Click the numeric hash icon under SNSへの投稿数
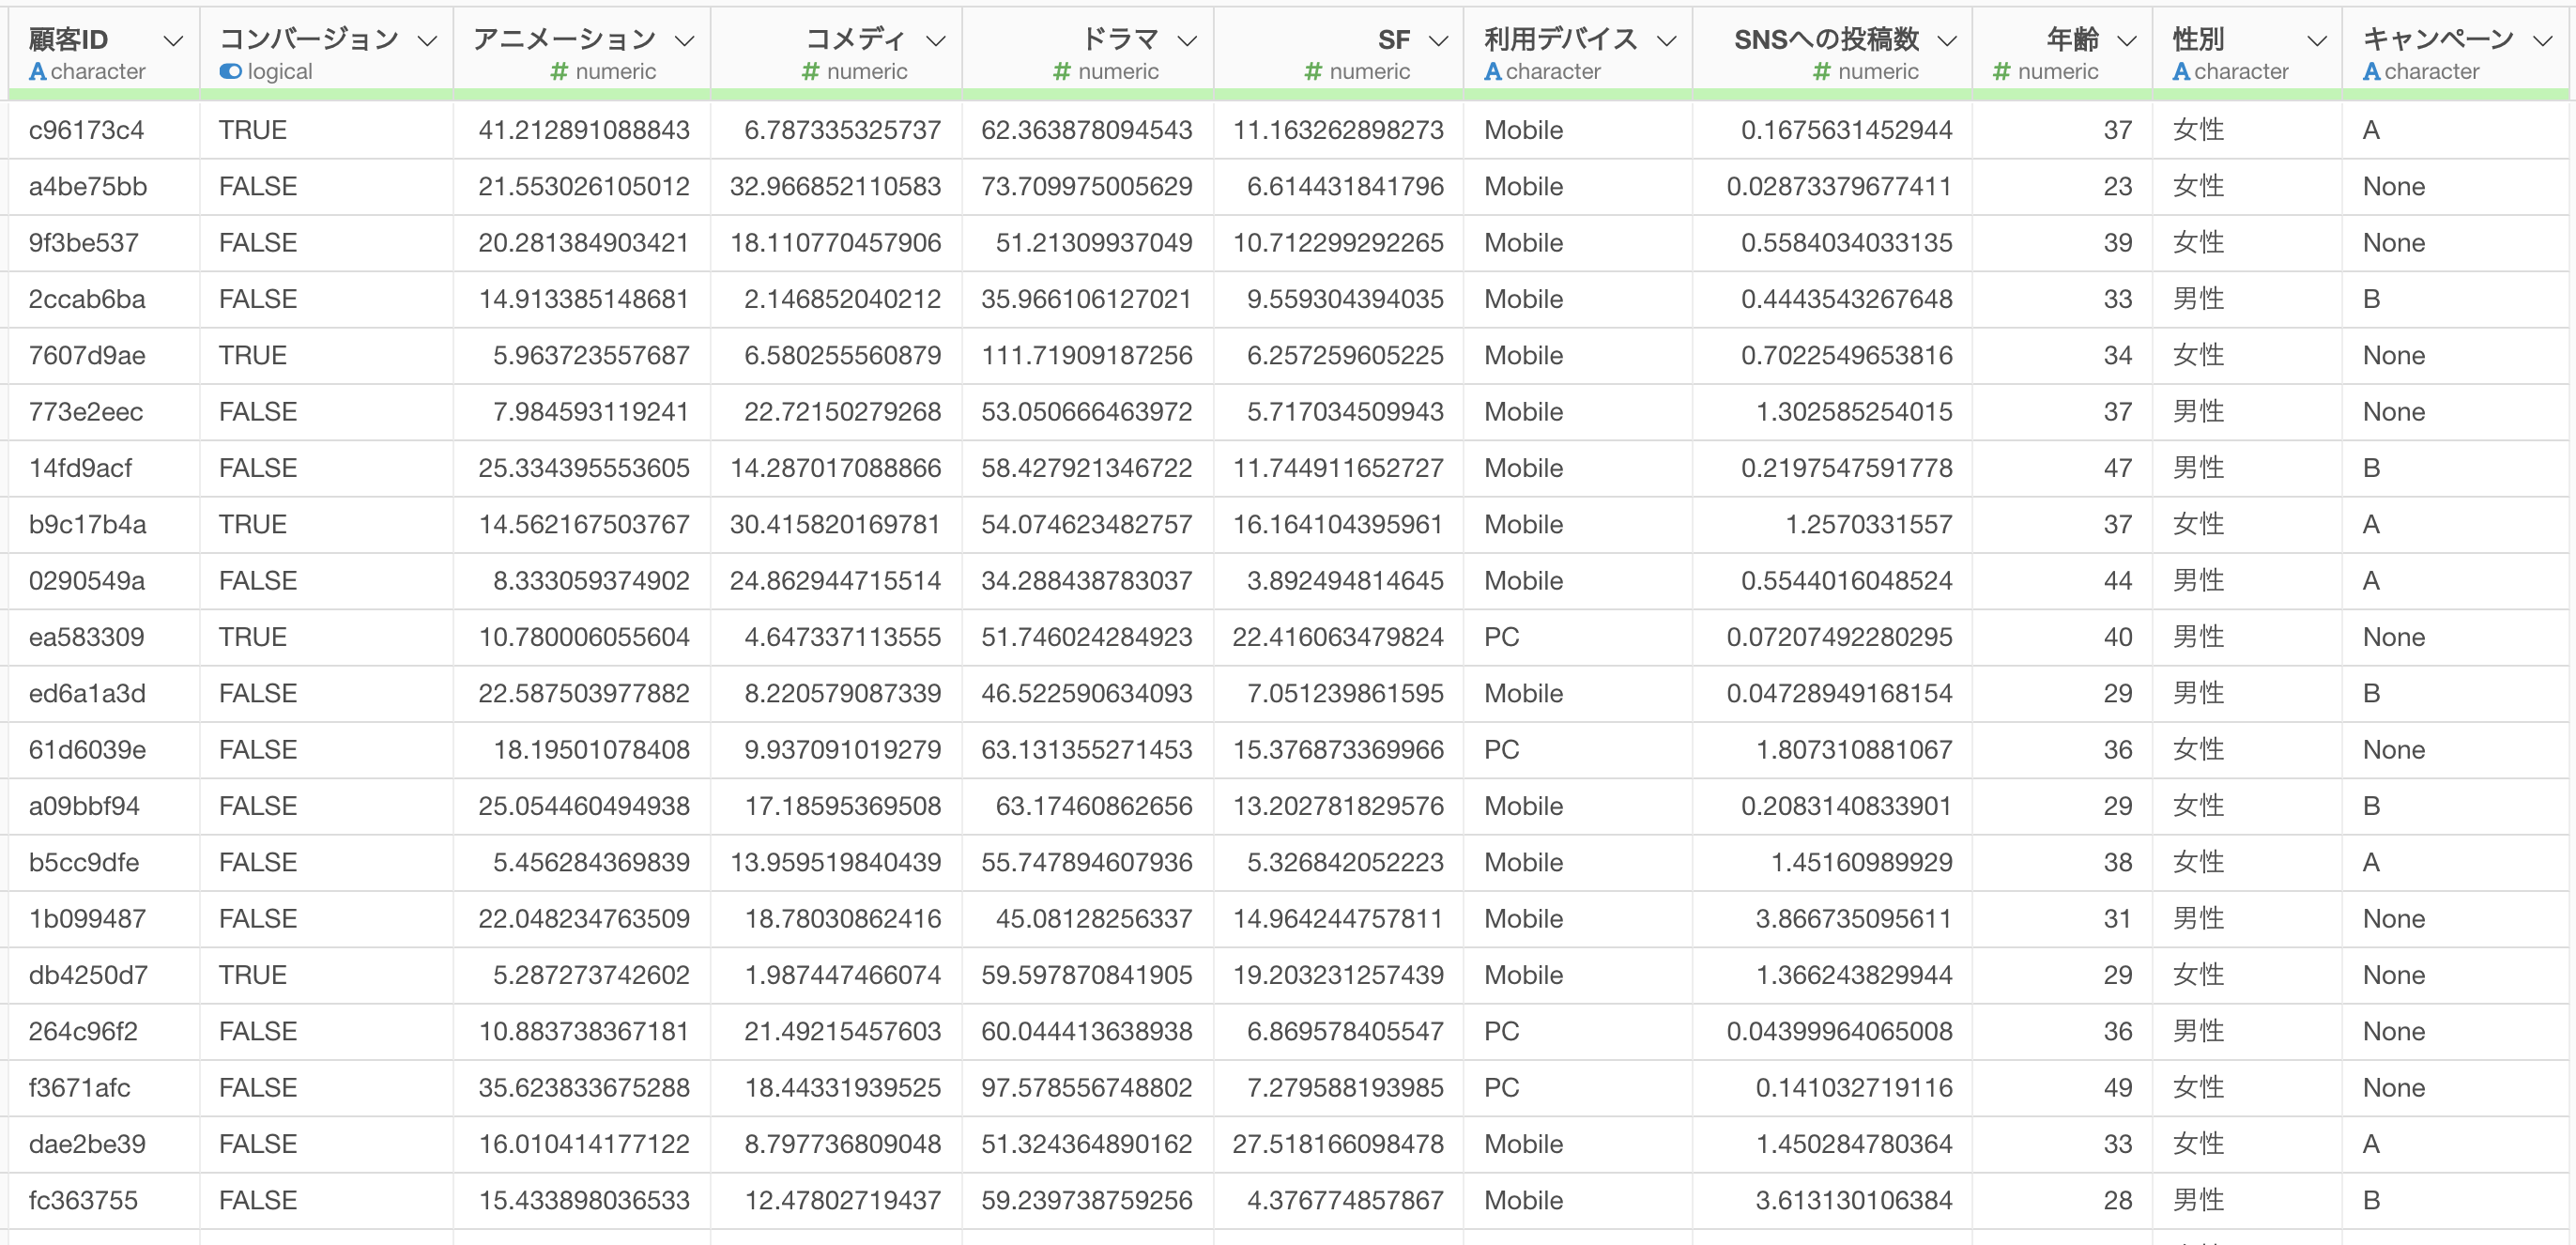2576x1245 pixels. tap(1822, 72)
